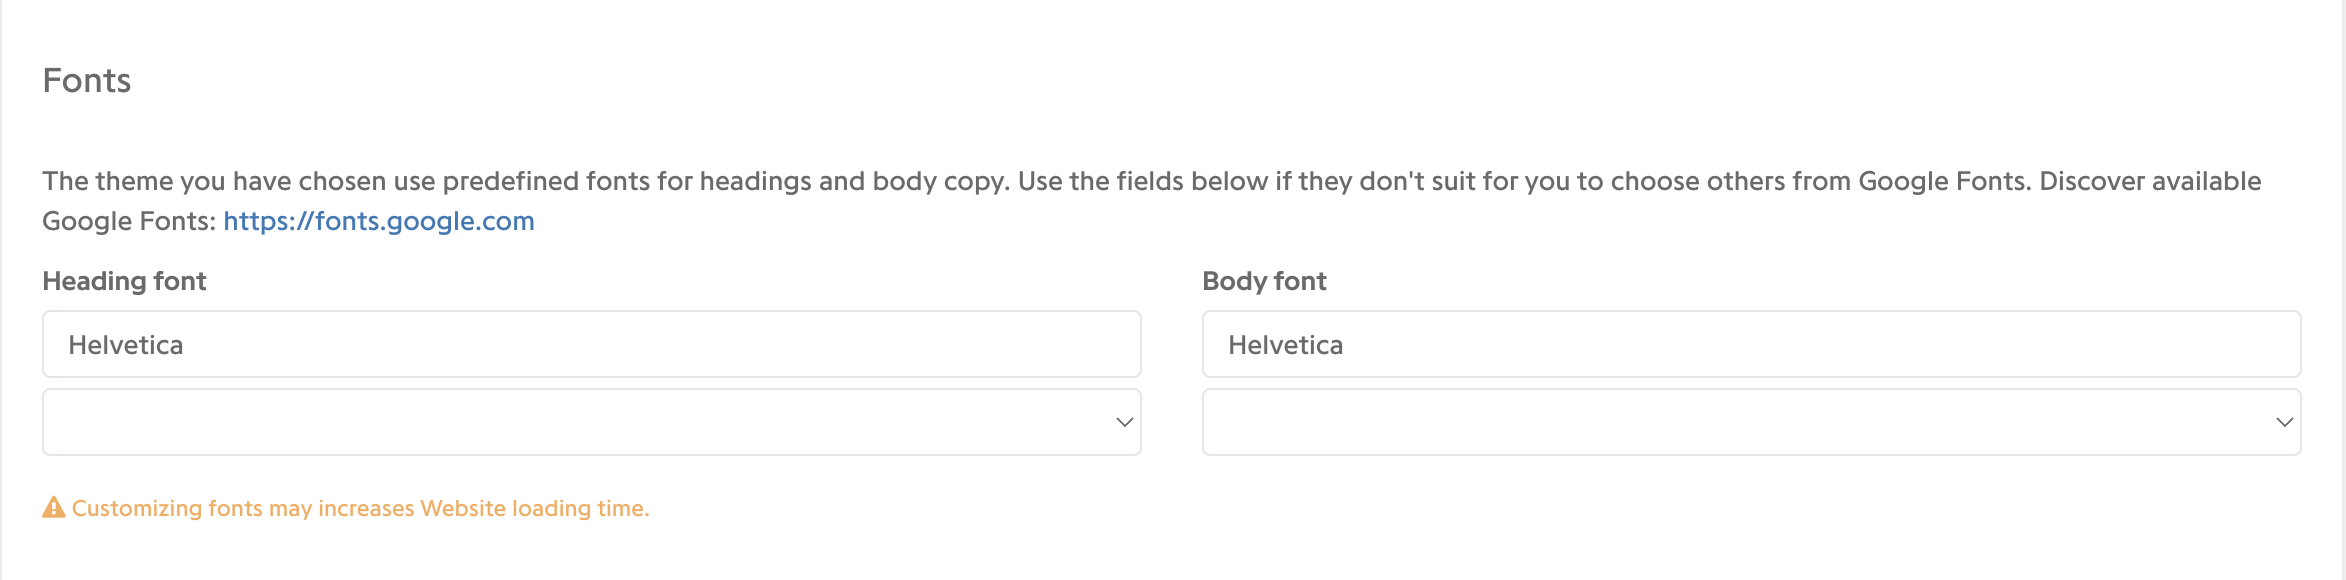This screenshot has height=580, width=2346.
Task: Open the https://fonts.google.com link
Action: click(379, 221)
